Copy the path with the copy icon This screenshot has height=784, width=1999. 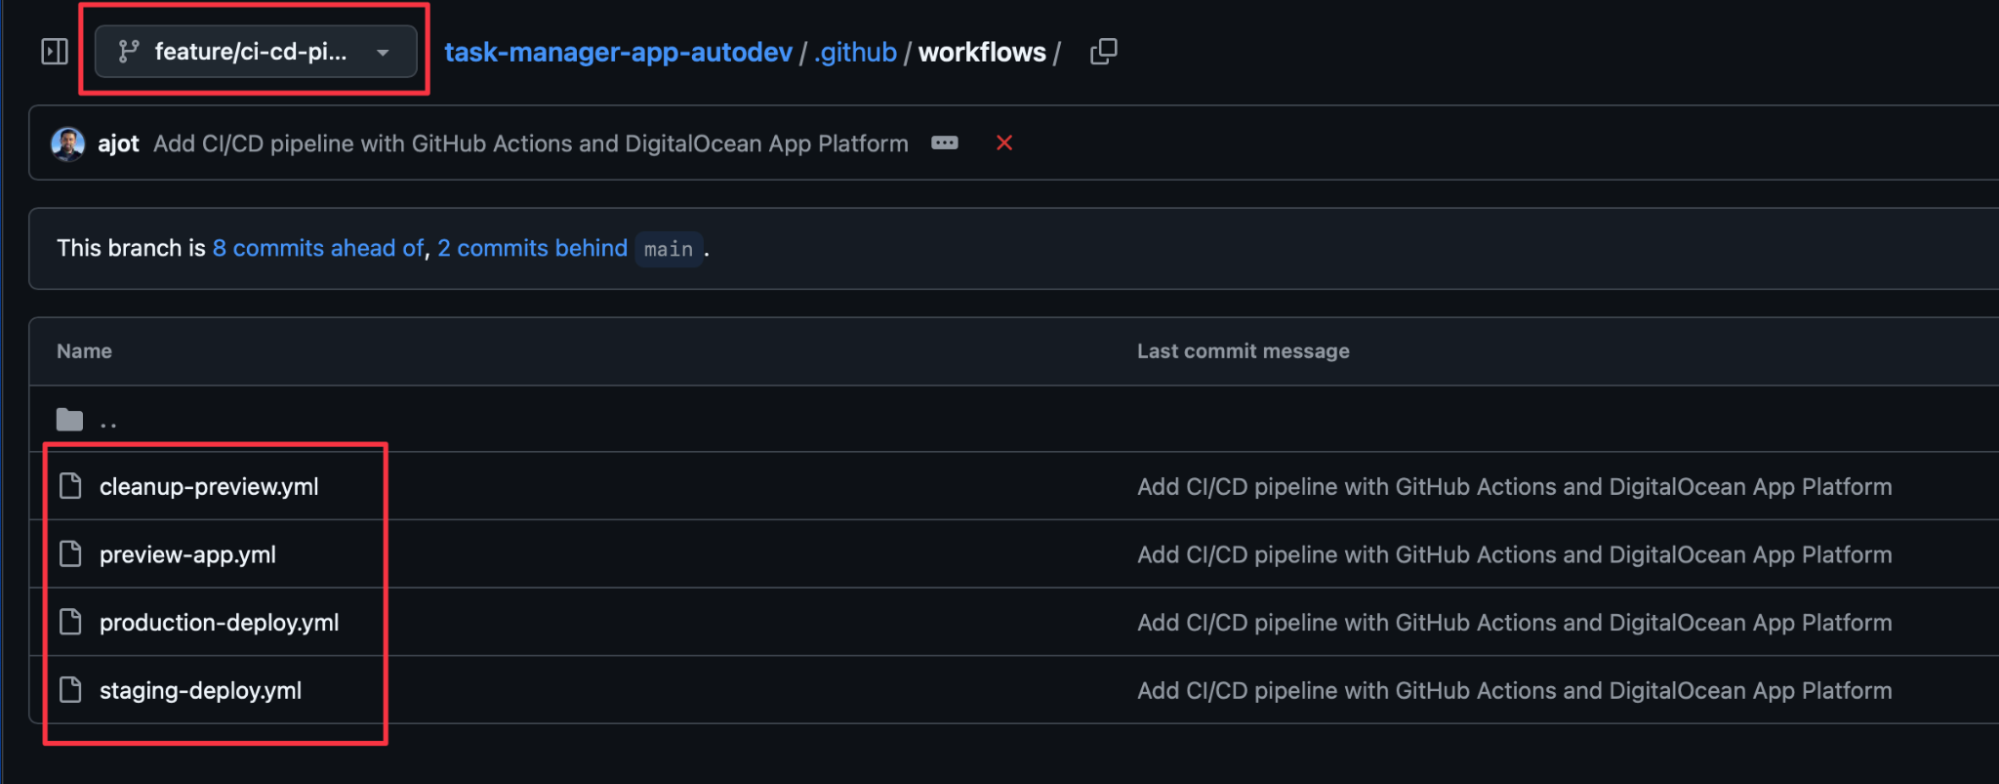(x=1103, y=51)
